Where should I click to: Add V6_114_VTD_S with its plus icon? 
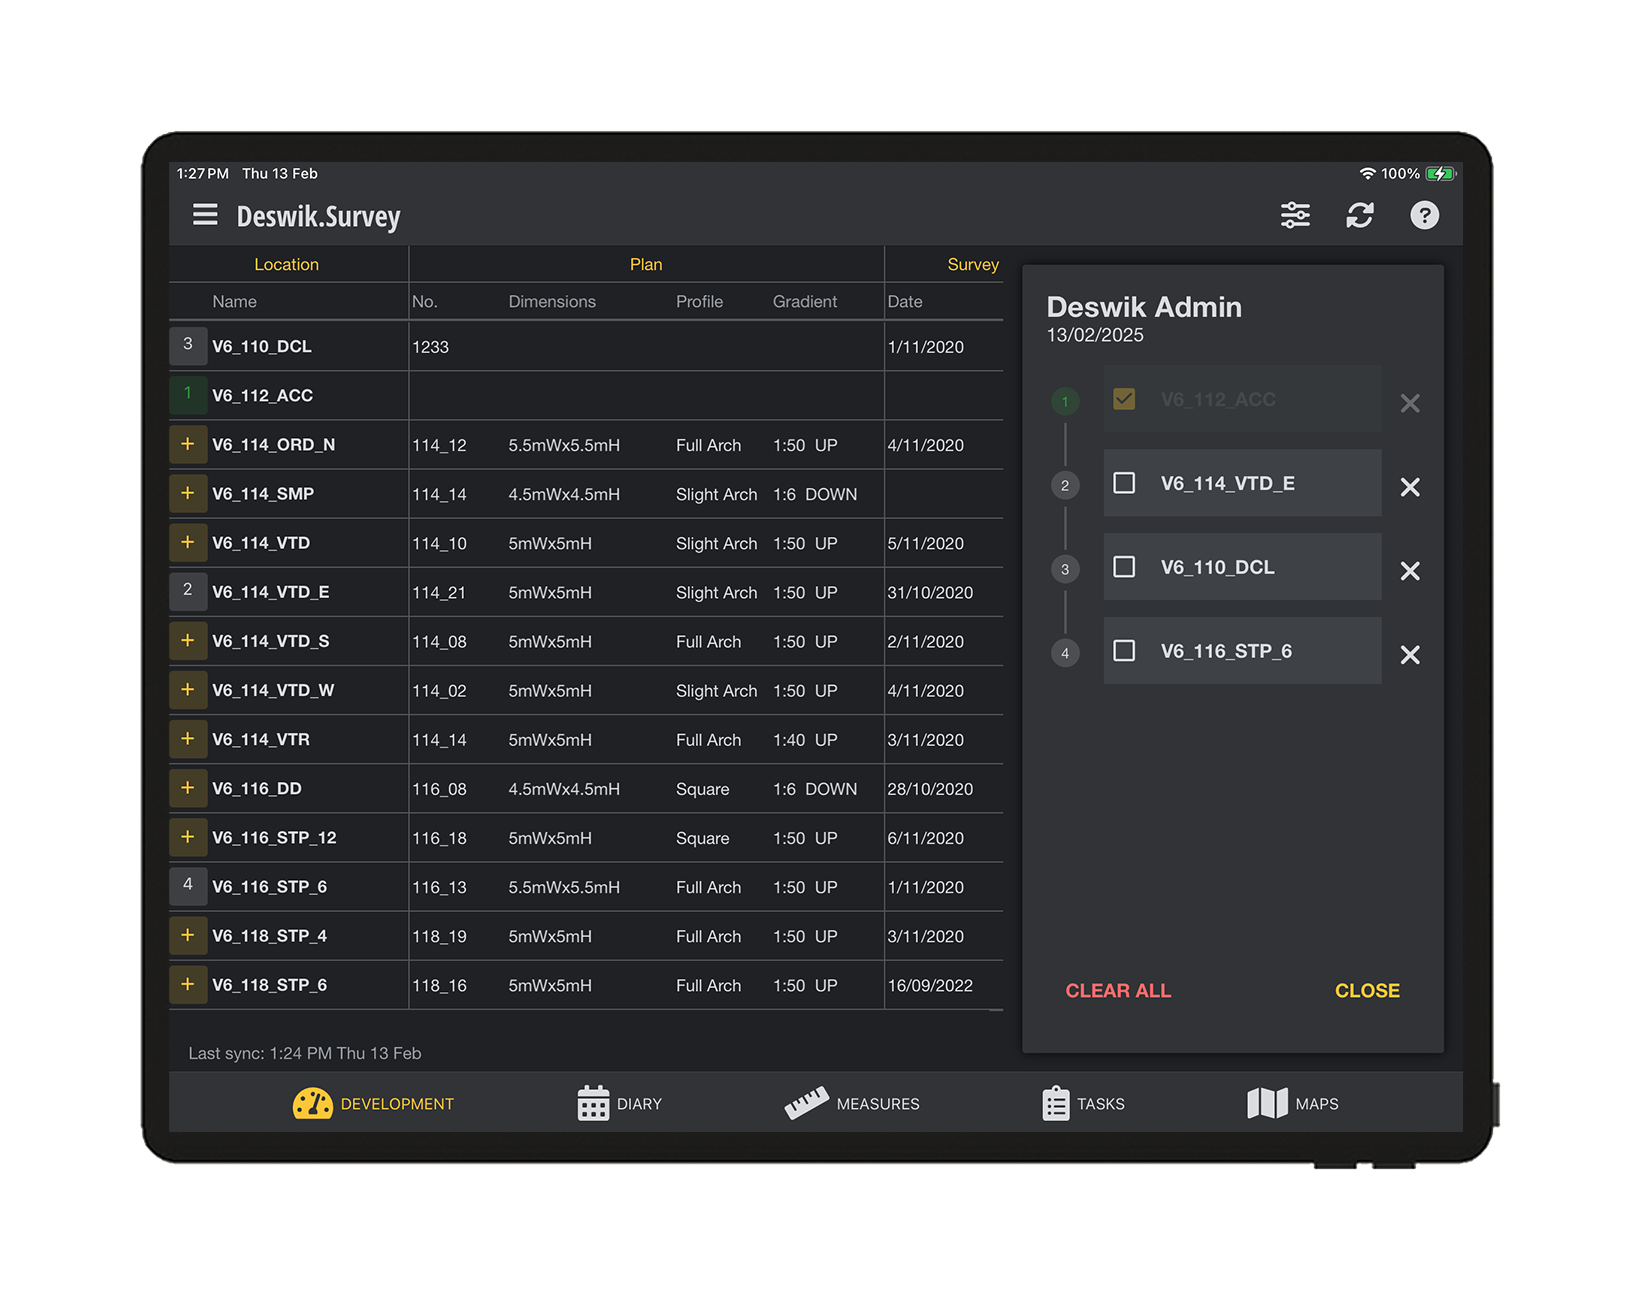coord(188,640)
